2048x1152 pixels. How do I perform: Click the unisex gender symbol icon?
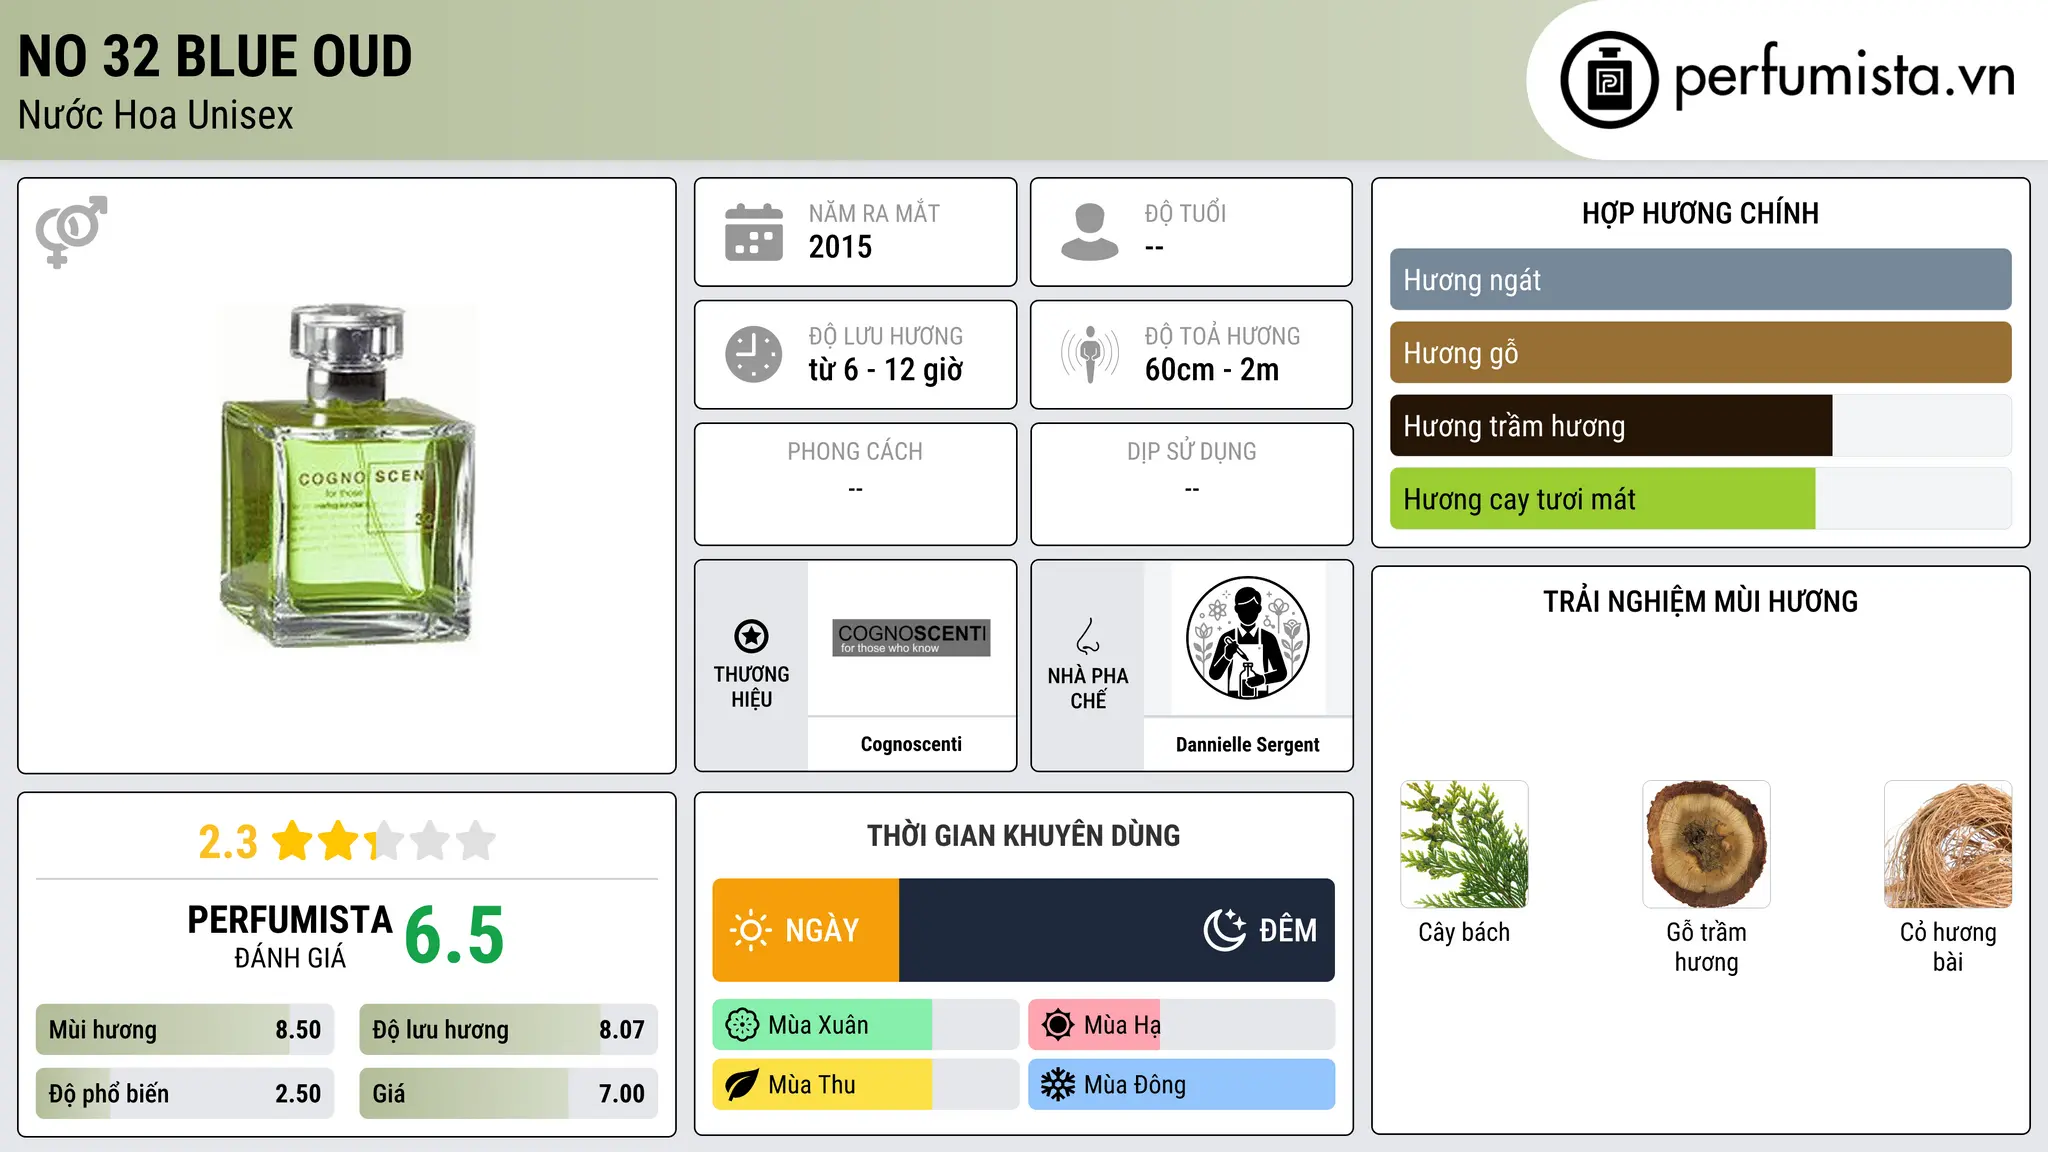coord(71,232)
